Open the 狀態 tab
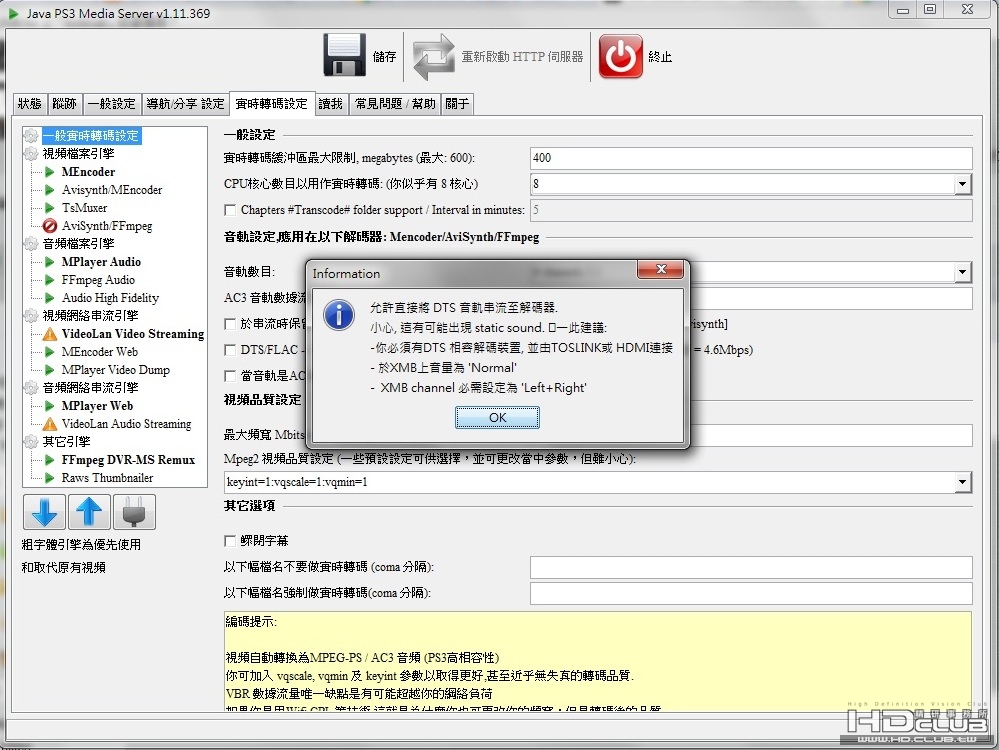Viewport: 999px width, 750px height. pyautogui.click(x=29, y=104)
